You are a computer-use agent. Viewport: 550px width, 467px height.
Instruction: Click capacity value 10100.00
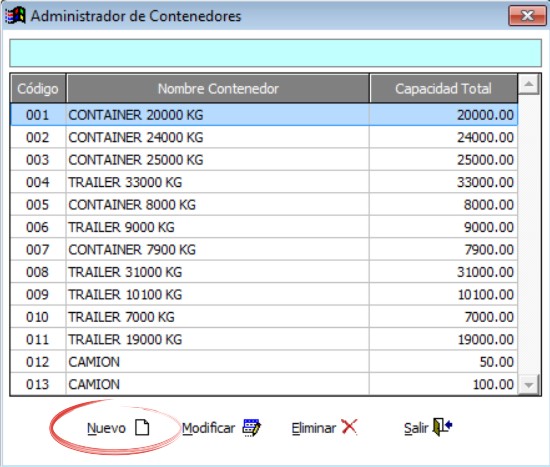point(486,294)
